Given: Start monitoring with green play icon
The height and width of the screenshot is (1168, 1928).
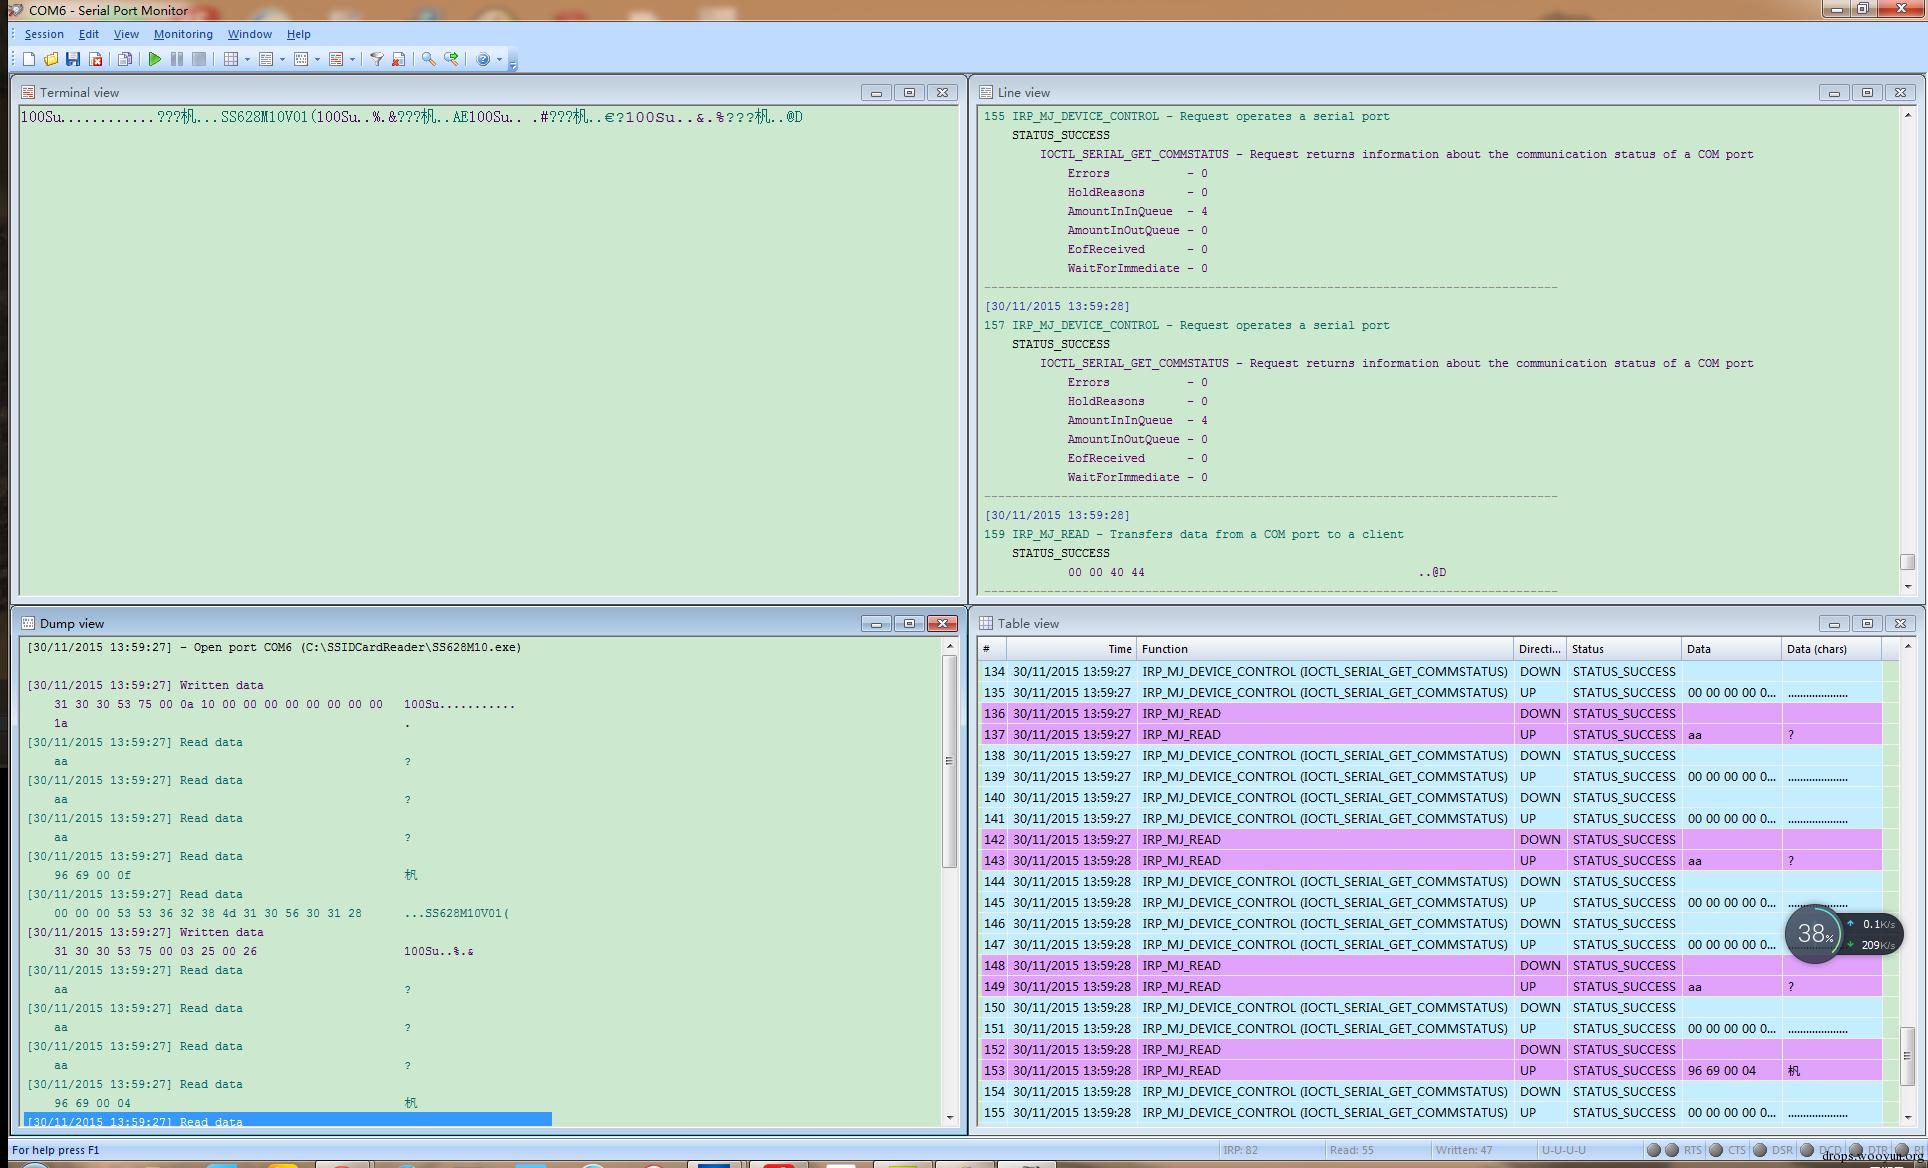Looking at the screenshot, I should [x=155, y=60].
